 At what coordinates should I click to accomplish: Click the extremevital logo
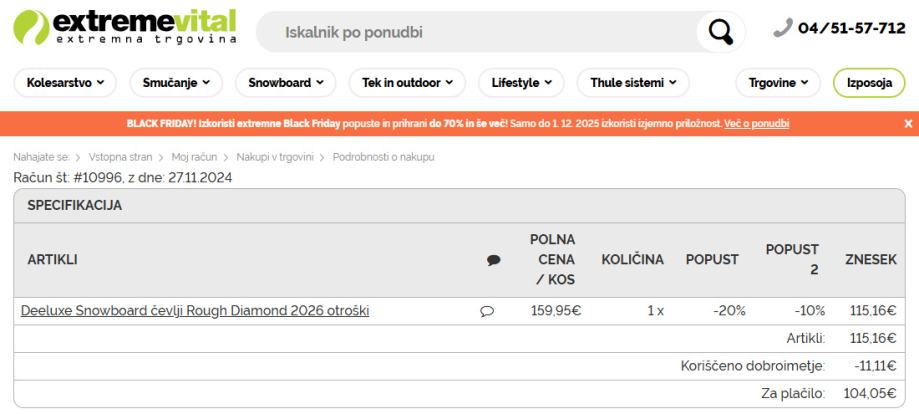click(125, 27)
